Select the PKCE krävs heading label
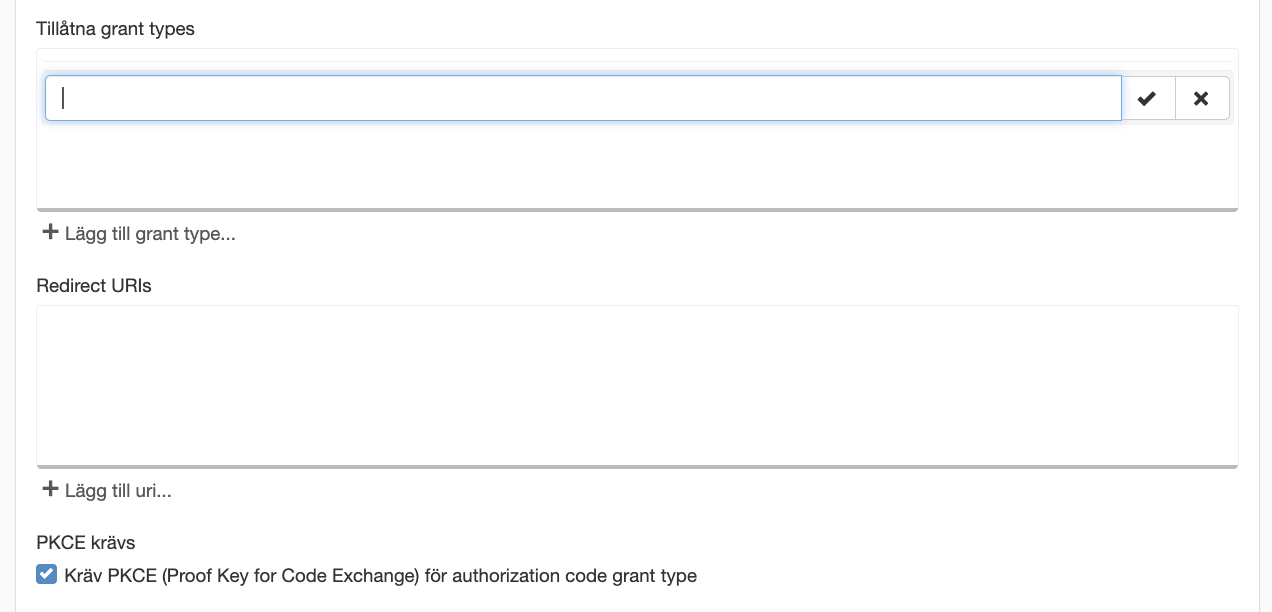 pos(86,543)
